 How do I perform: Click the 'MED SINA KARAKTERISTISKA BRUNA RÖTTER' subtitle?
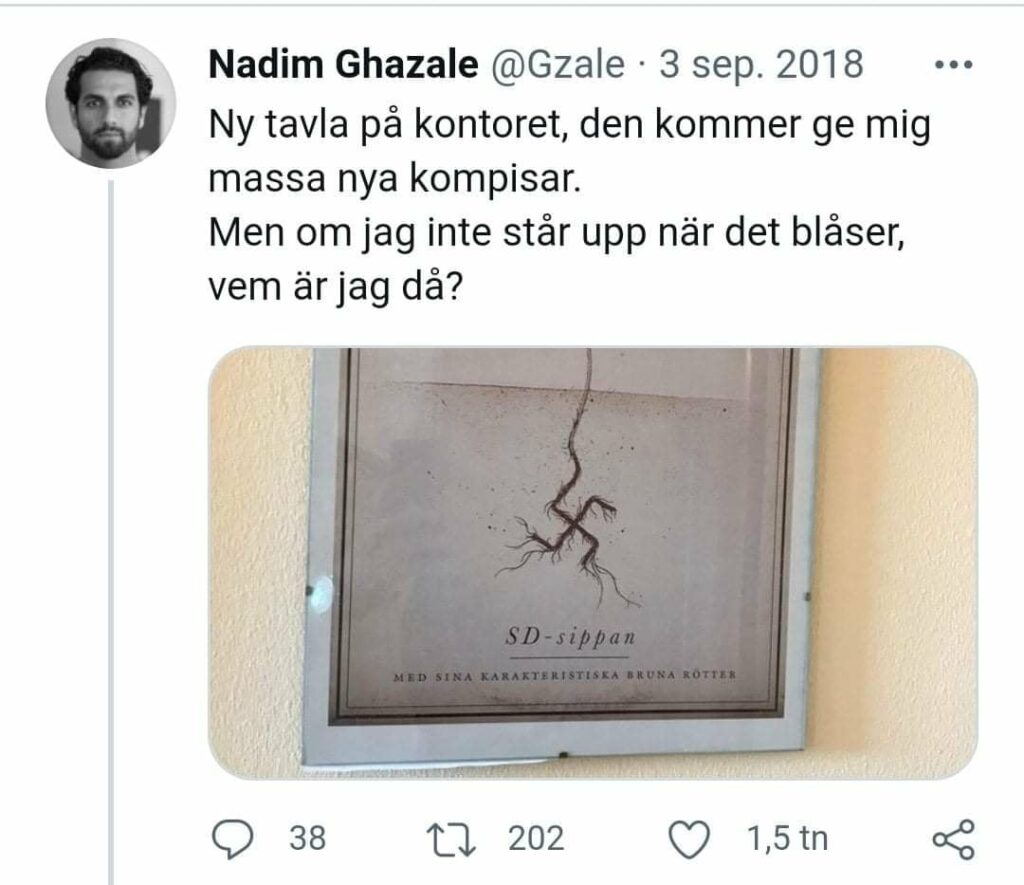click(565, 675)
